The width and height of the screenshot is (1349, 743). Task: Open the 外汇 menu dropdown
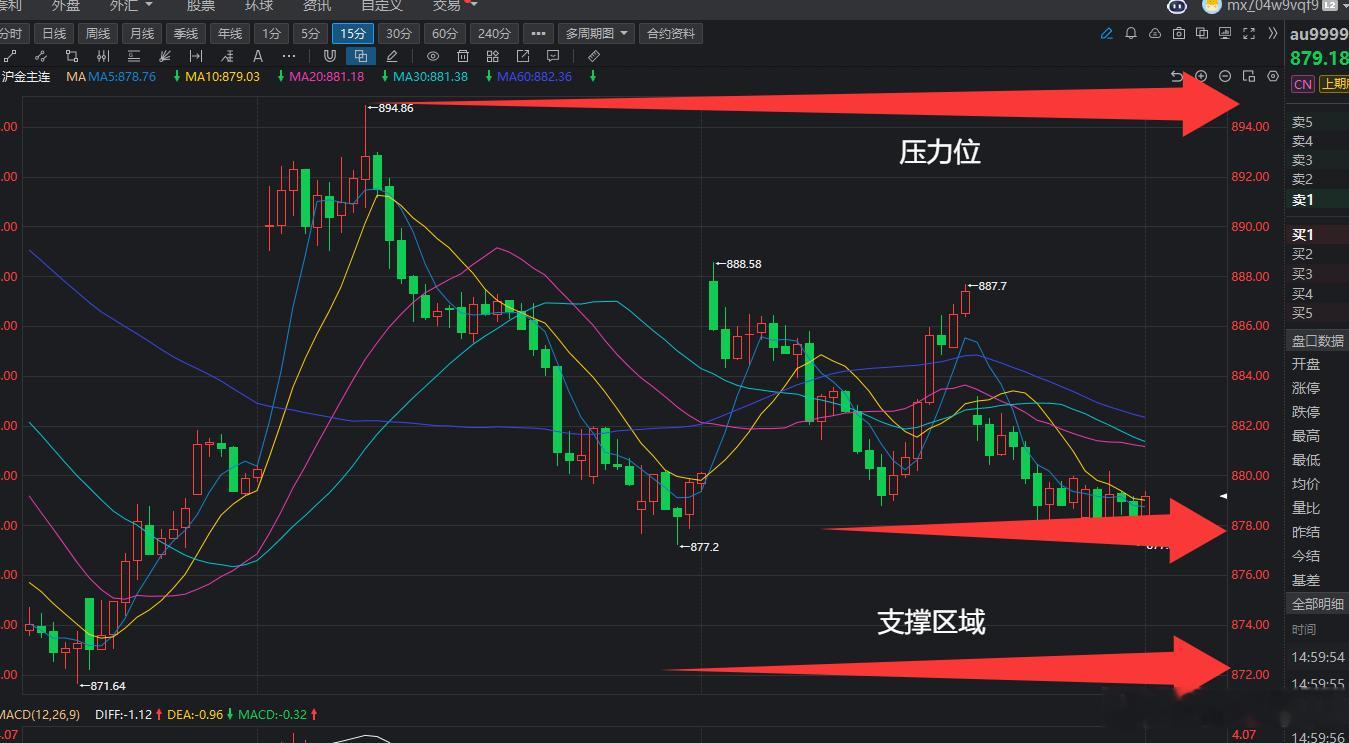click(131, 5)
